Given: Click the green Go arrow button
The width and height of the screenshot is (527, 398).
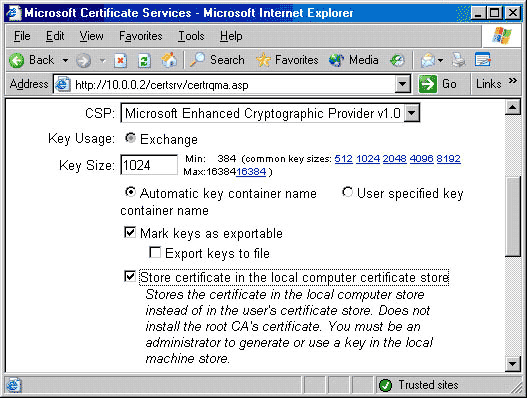Looking at the screenshot, I should point(428,84).
